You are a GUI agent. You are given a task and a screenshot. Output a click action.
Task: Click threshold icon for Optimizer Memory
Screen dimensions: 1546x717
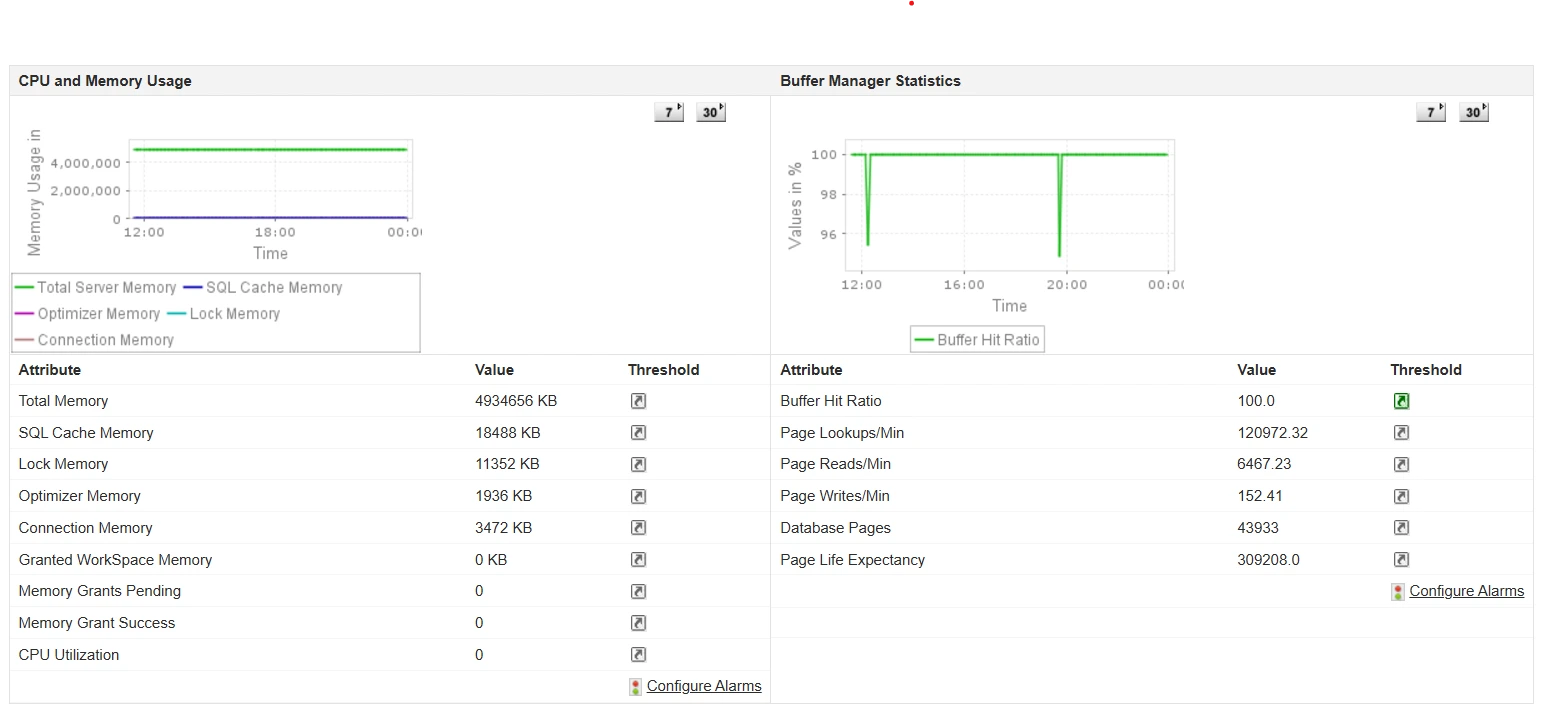tap(638, 496)
